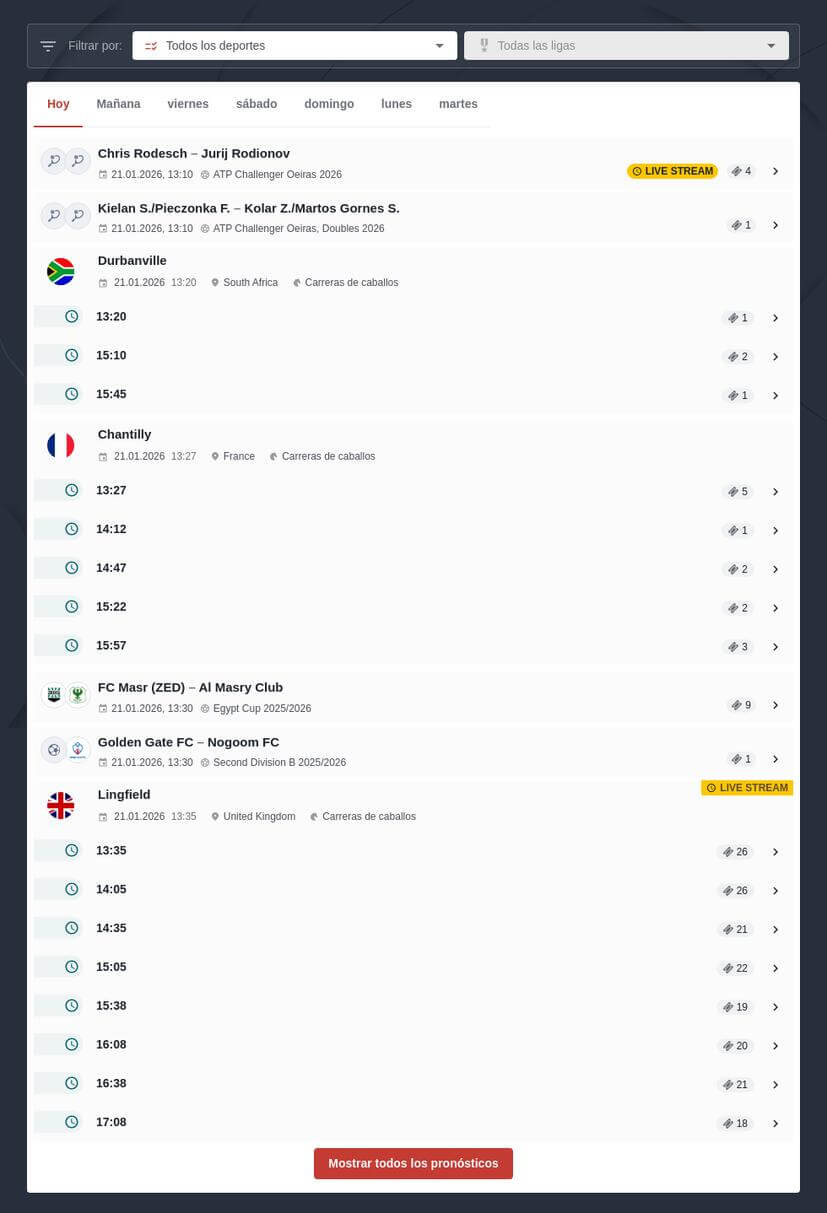827x1213 pixels.
Task: Click the LIVE STREAM badge on Lingfield
Action: click(747, 787)
